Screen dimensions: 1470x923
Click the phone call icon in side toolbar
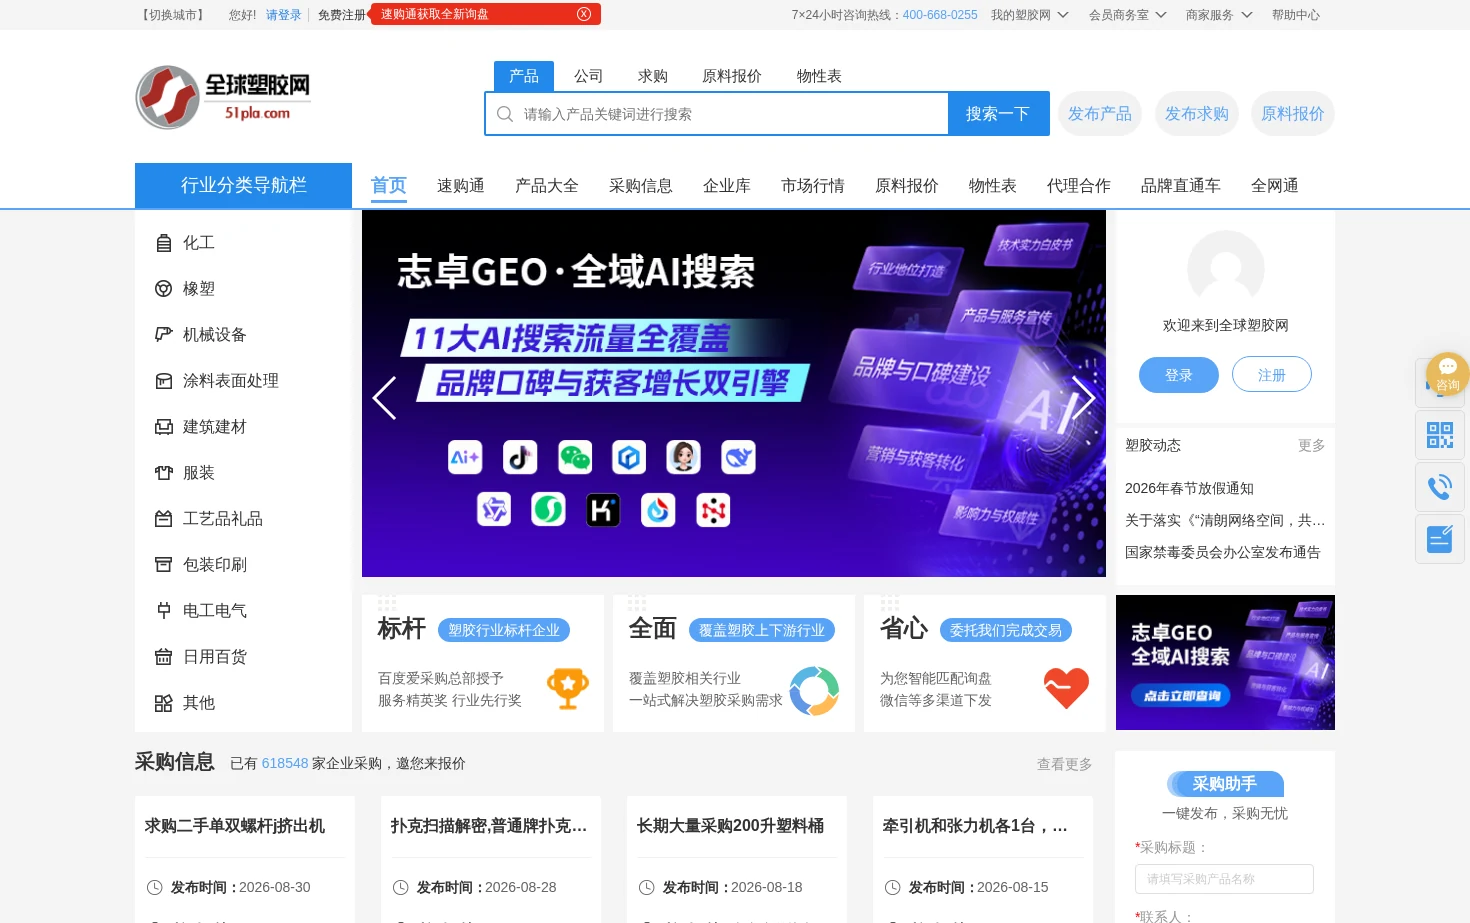[1440, 487]
